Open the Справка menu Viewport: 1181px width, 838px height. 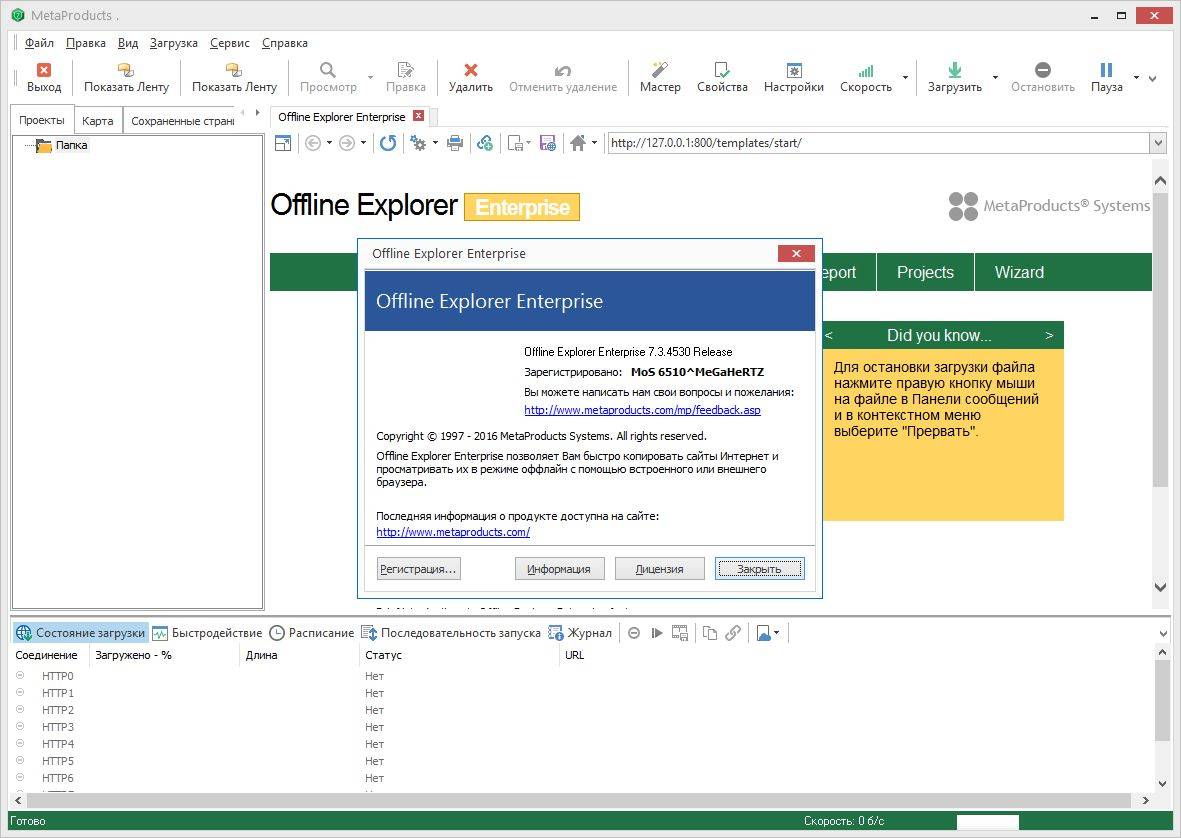coord(285,43)
